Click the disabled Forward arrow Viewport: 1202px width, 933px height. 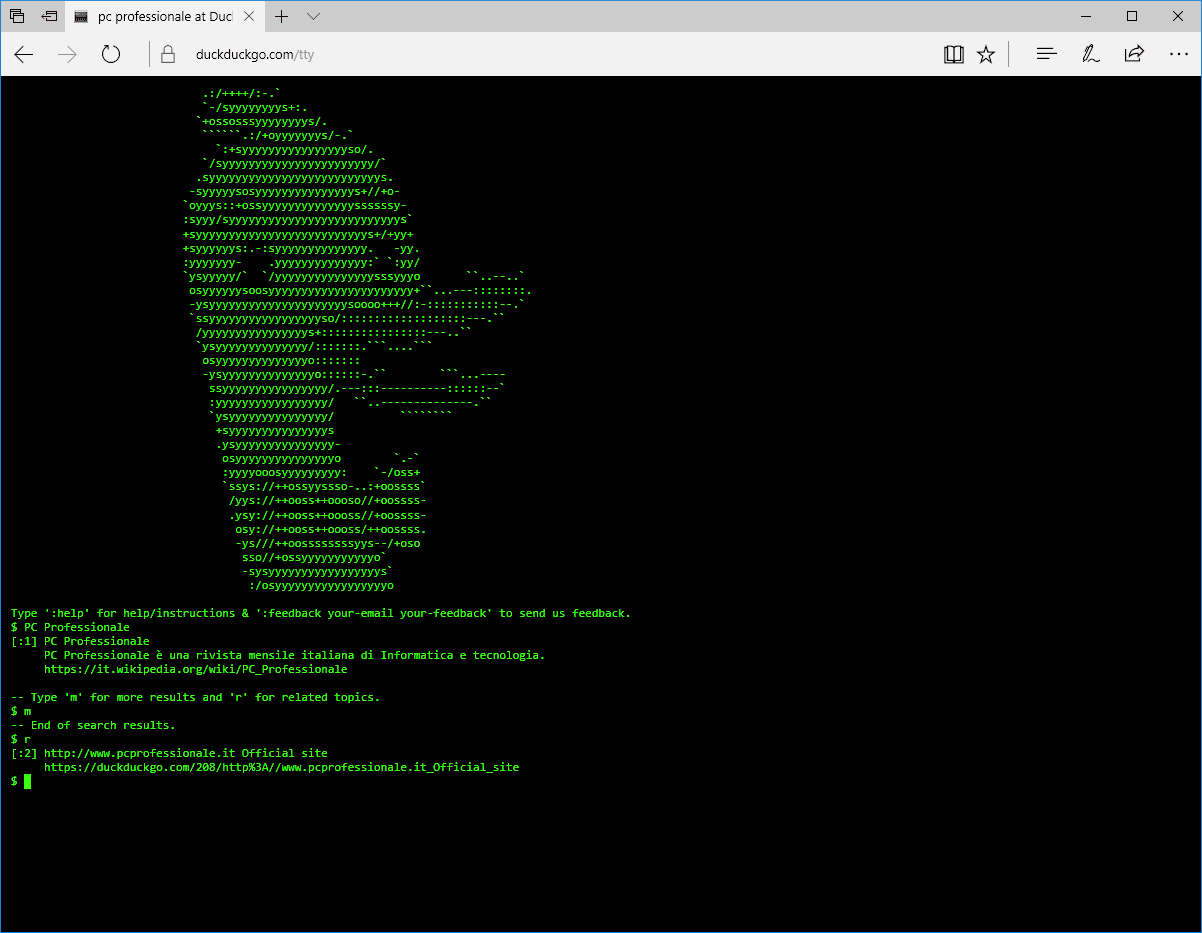(67, 55)
